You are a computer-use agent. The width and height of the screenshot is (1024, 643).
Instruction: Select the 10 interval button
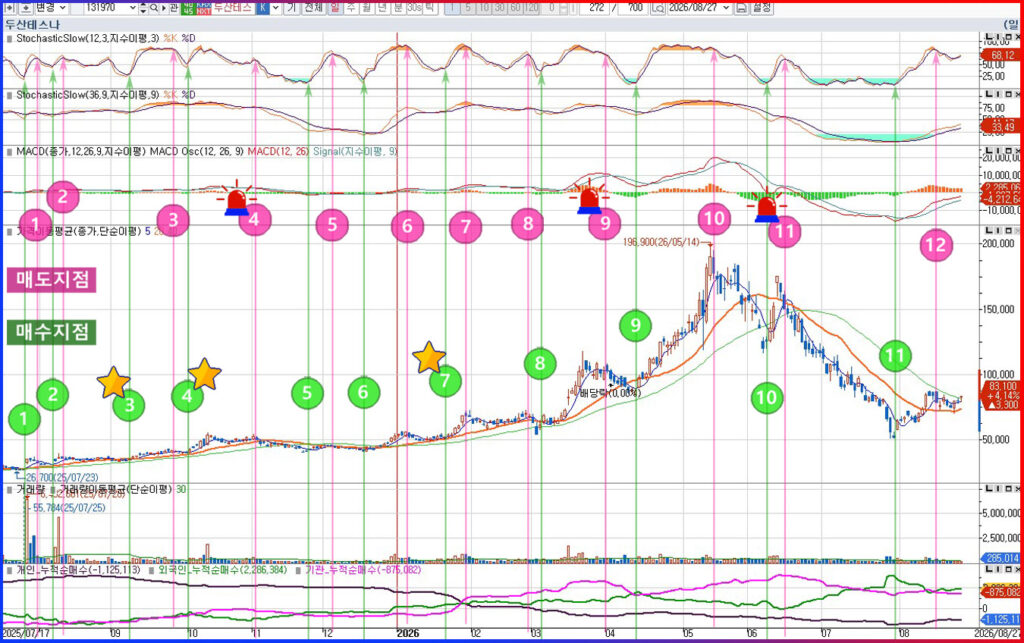pos(484,8)
